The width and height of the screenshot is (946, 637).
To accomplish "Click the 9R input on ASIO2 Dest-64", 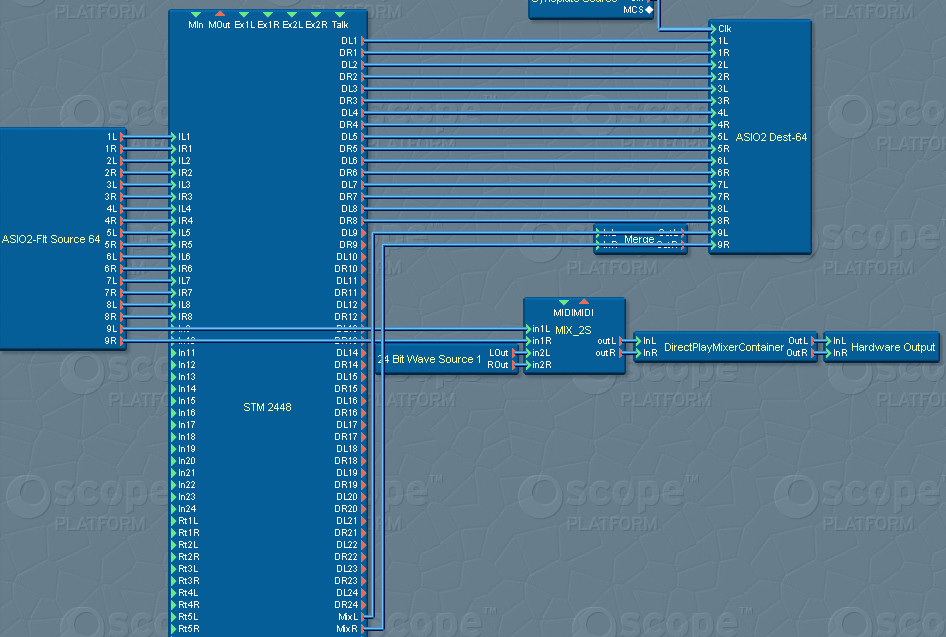I will (713, 245).
